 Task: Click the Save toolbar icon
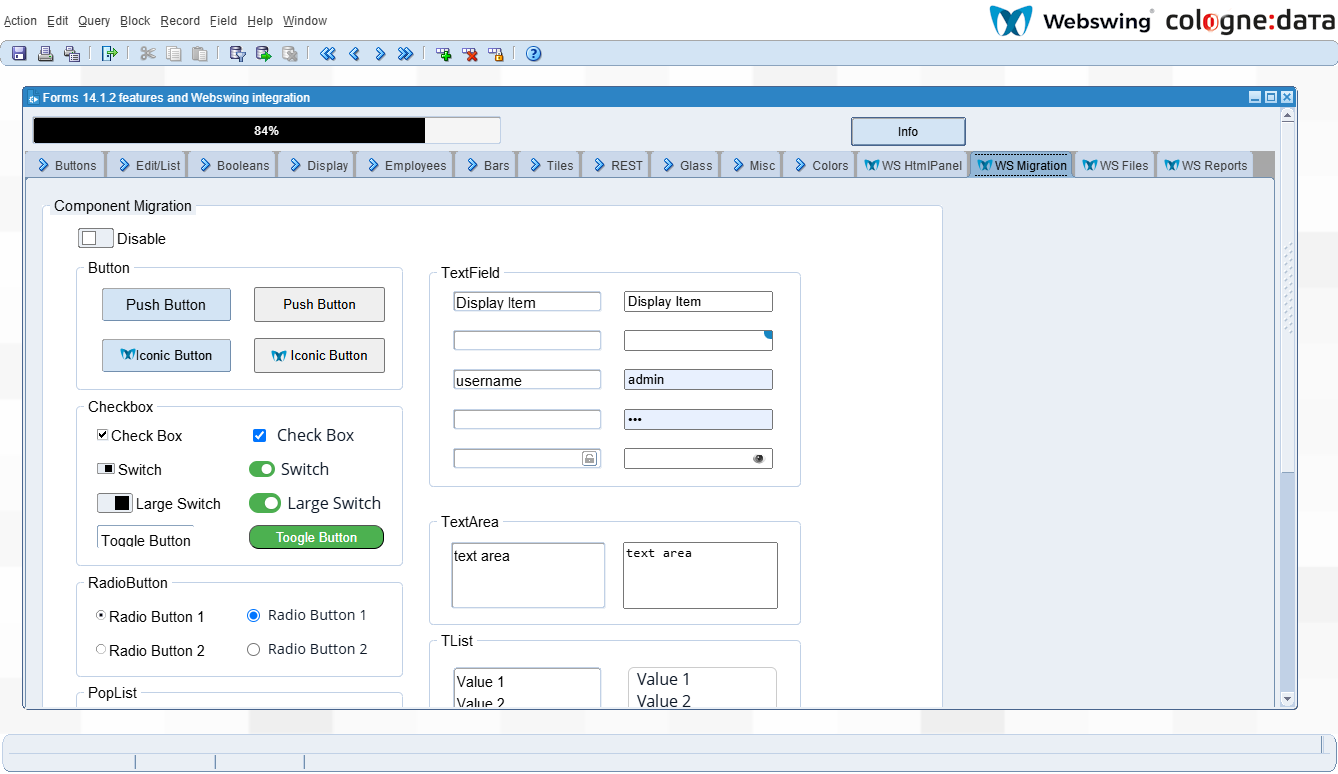(19, 54)
